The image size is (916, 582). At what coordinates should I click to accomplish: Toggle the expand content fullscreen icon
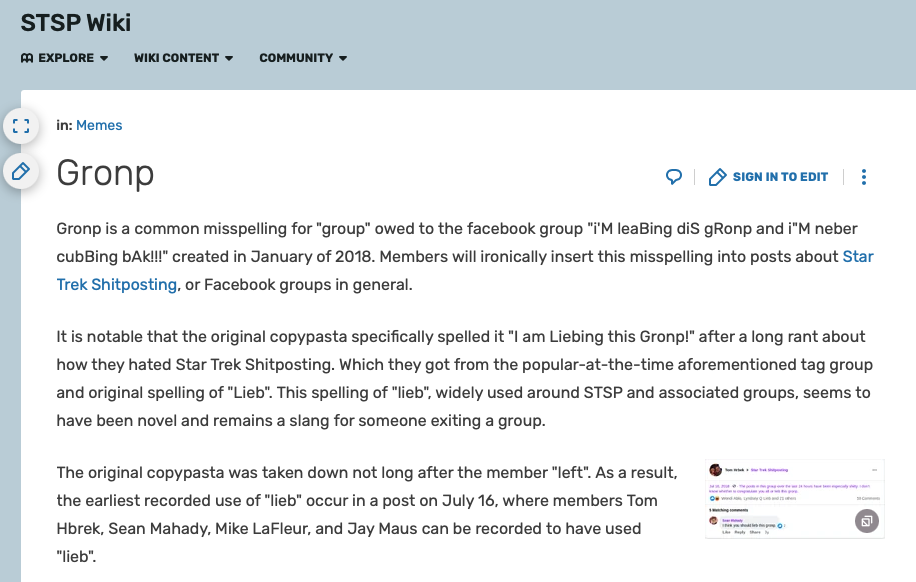21,126
